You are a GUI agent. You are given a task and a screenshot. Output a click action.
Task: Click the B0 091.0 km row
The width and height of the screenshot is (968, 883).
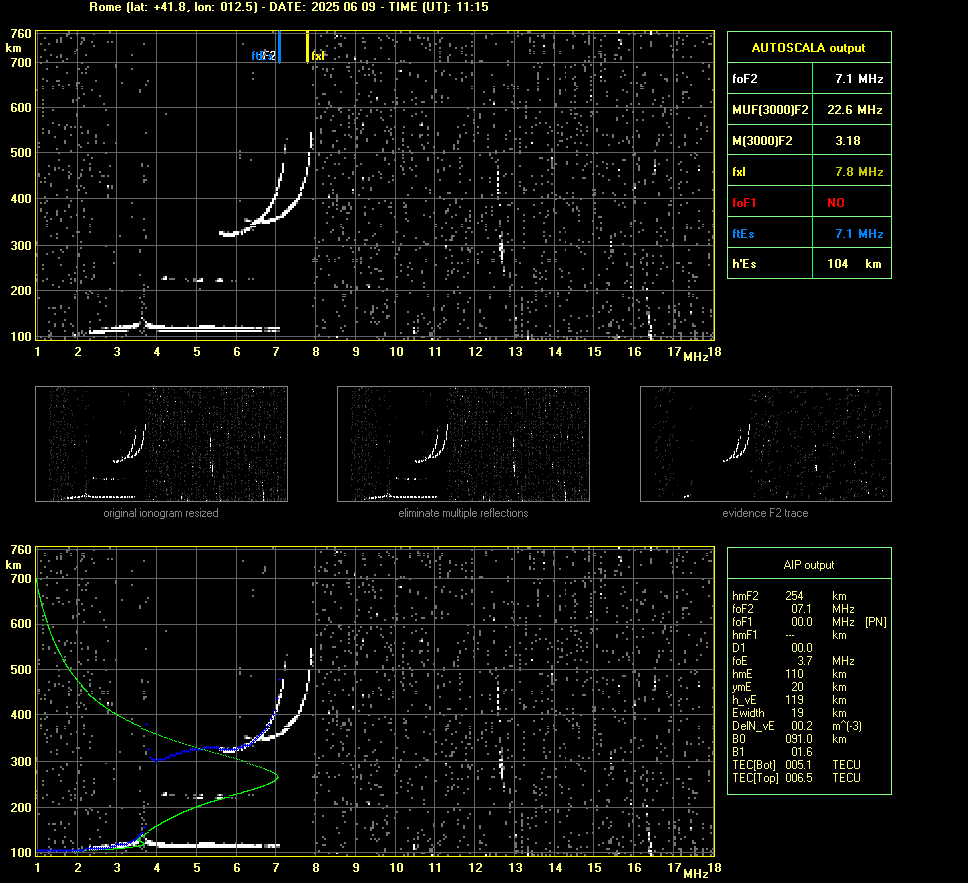click(789, 739)
